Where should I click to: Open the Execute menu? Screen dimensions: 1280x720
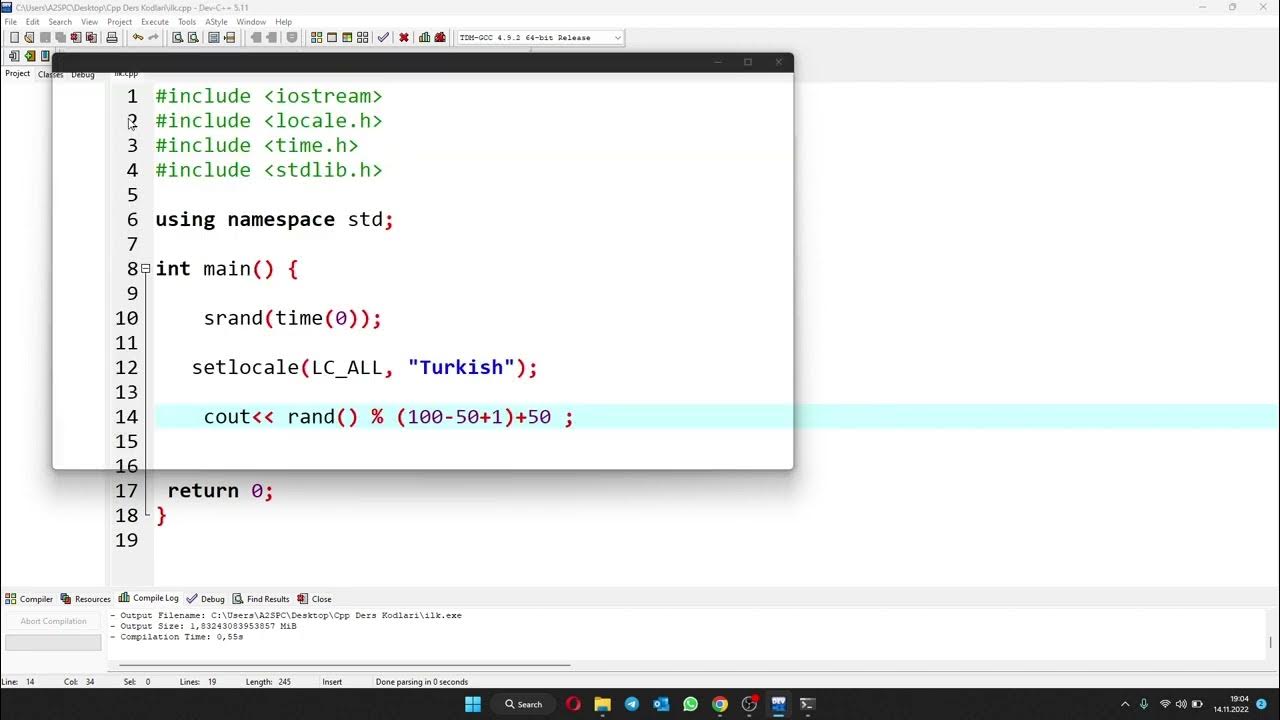click(x=155, y=21)
